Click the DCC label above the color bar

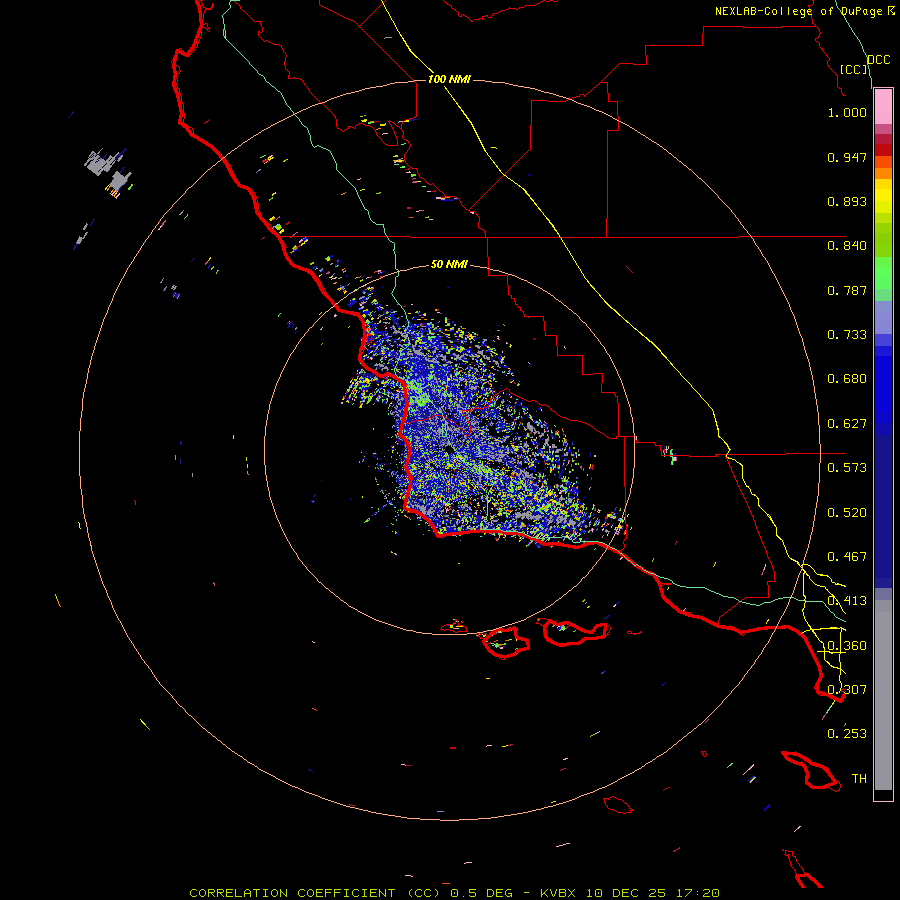(x=879, y=60)
